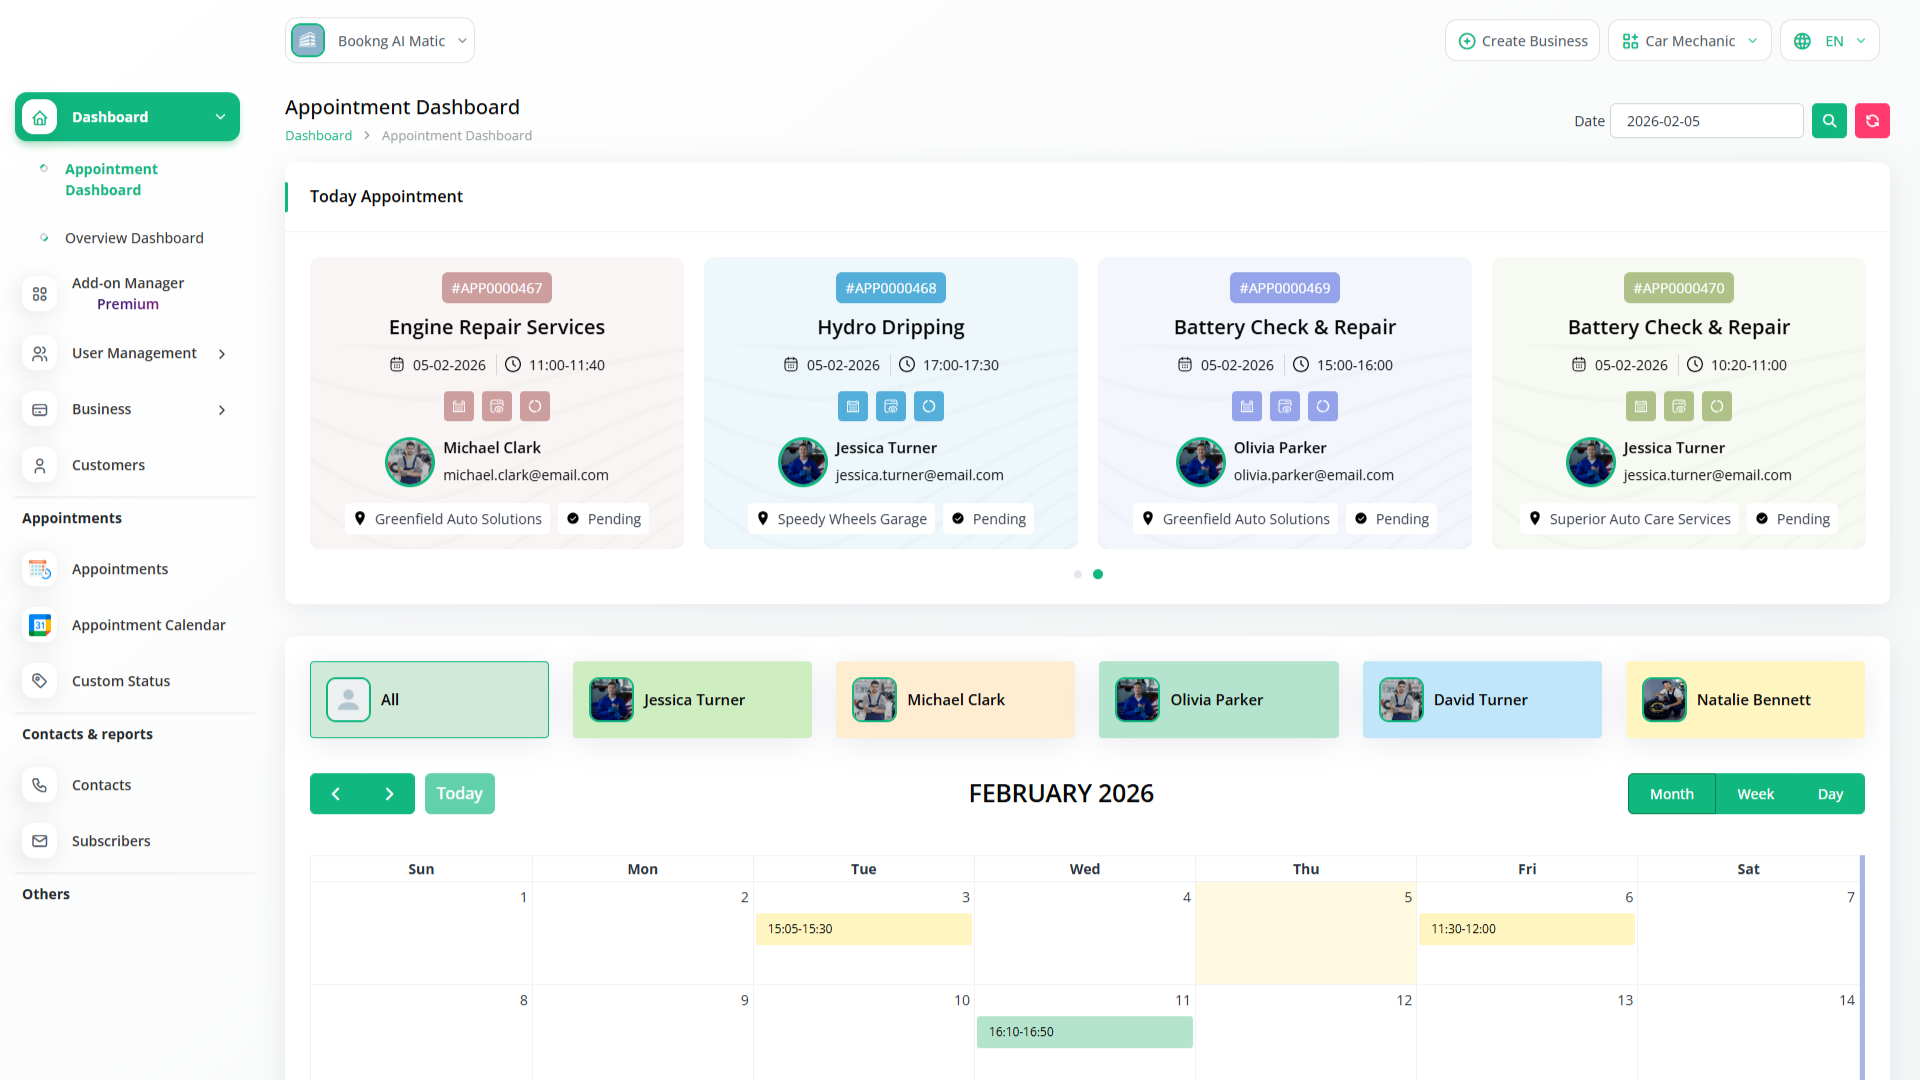Switch the calendar to Day view
1920x1080 pixels.
click(x=1830, y=794)
